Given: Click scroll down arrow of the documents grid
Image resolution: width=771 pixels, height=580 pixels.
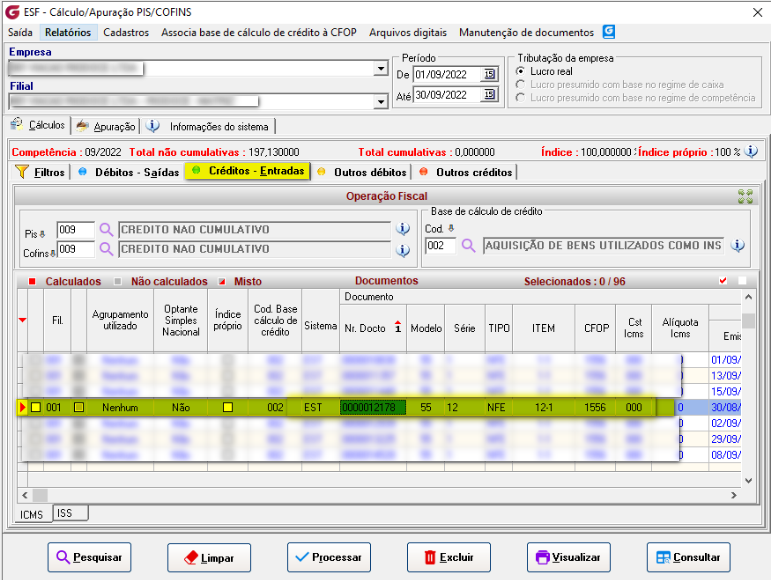Looking at the screenshot, I should pyautogui.click(x=748, y=481).
